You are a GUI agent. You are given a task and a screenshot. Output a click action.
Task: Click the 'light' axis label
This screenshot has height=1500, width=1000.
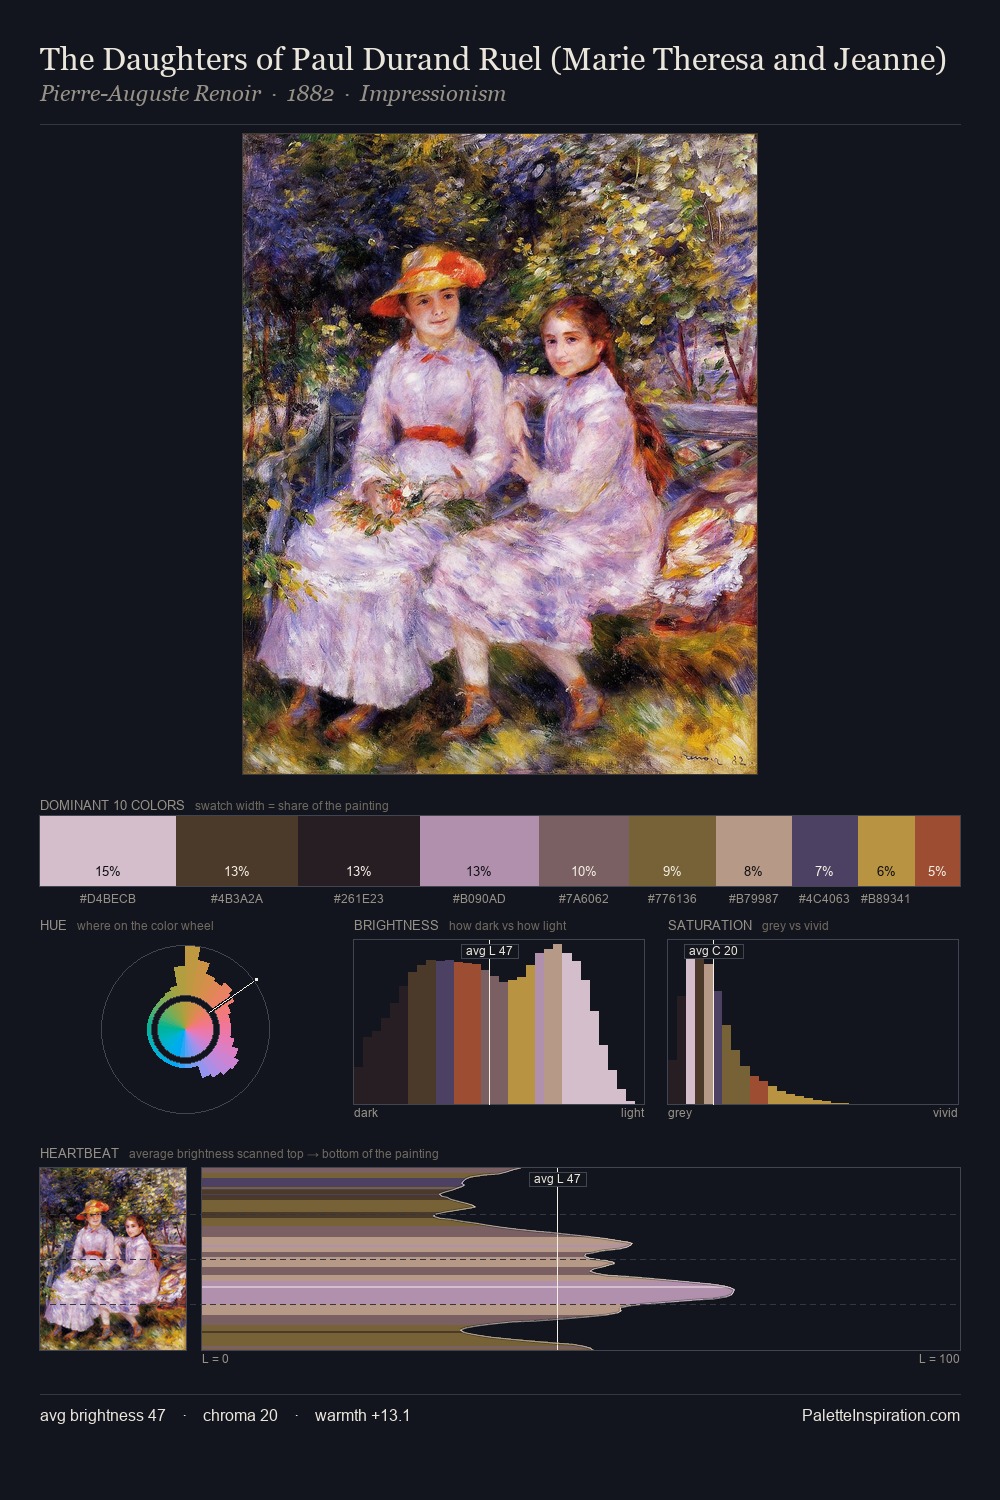[x=633, y=1113]
